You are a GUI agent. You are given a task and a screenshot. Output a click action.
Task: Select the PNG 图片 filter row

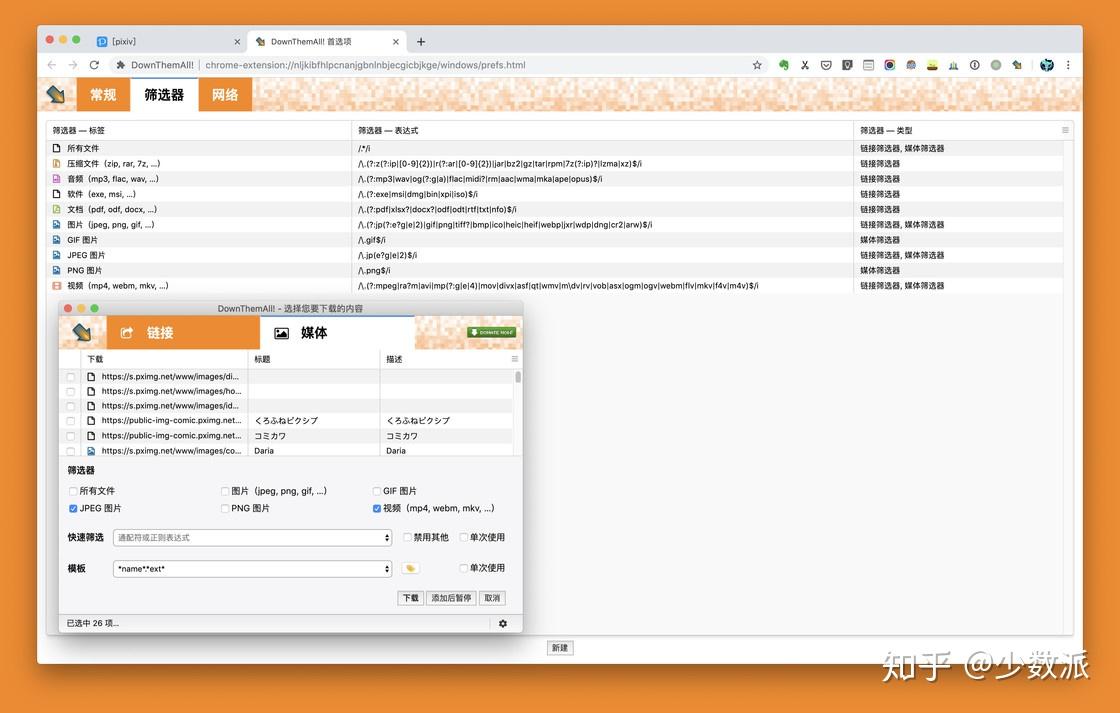point(554,270)
